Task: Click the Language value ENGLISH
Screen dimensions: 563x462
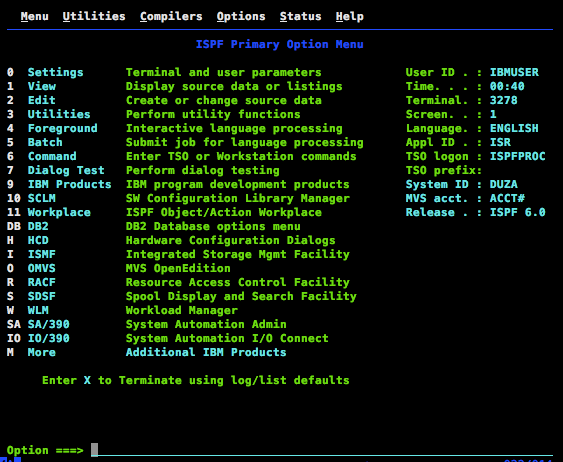Action: [x=514, y=128]
